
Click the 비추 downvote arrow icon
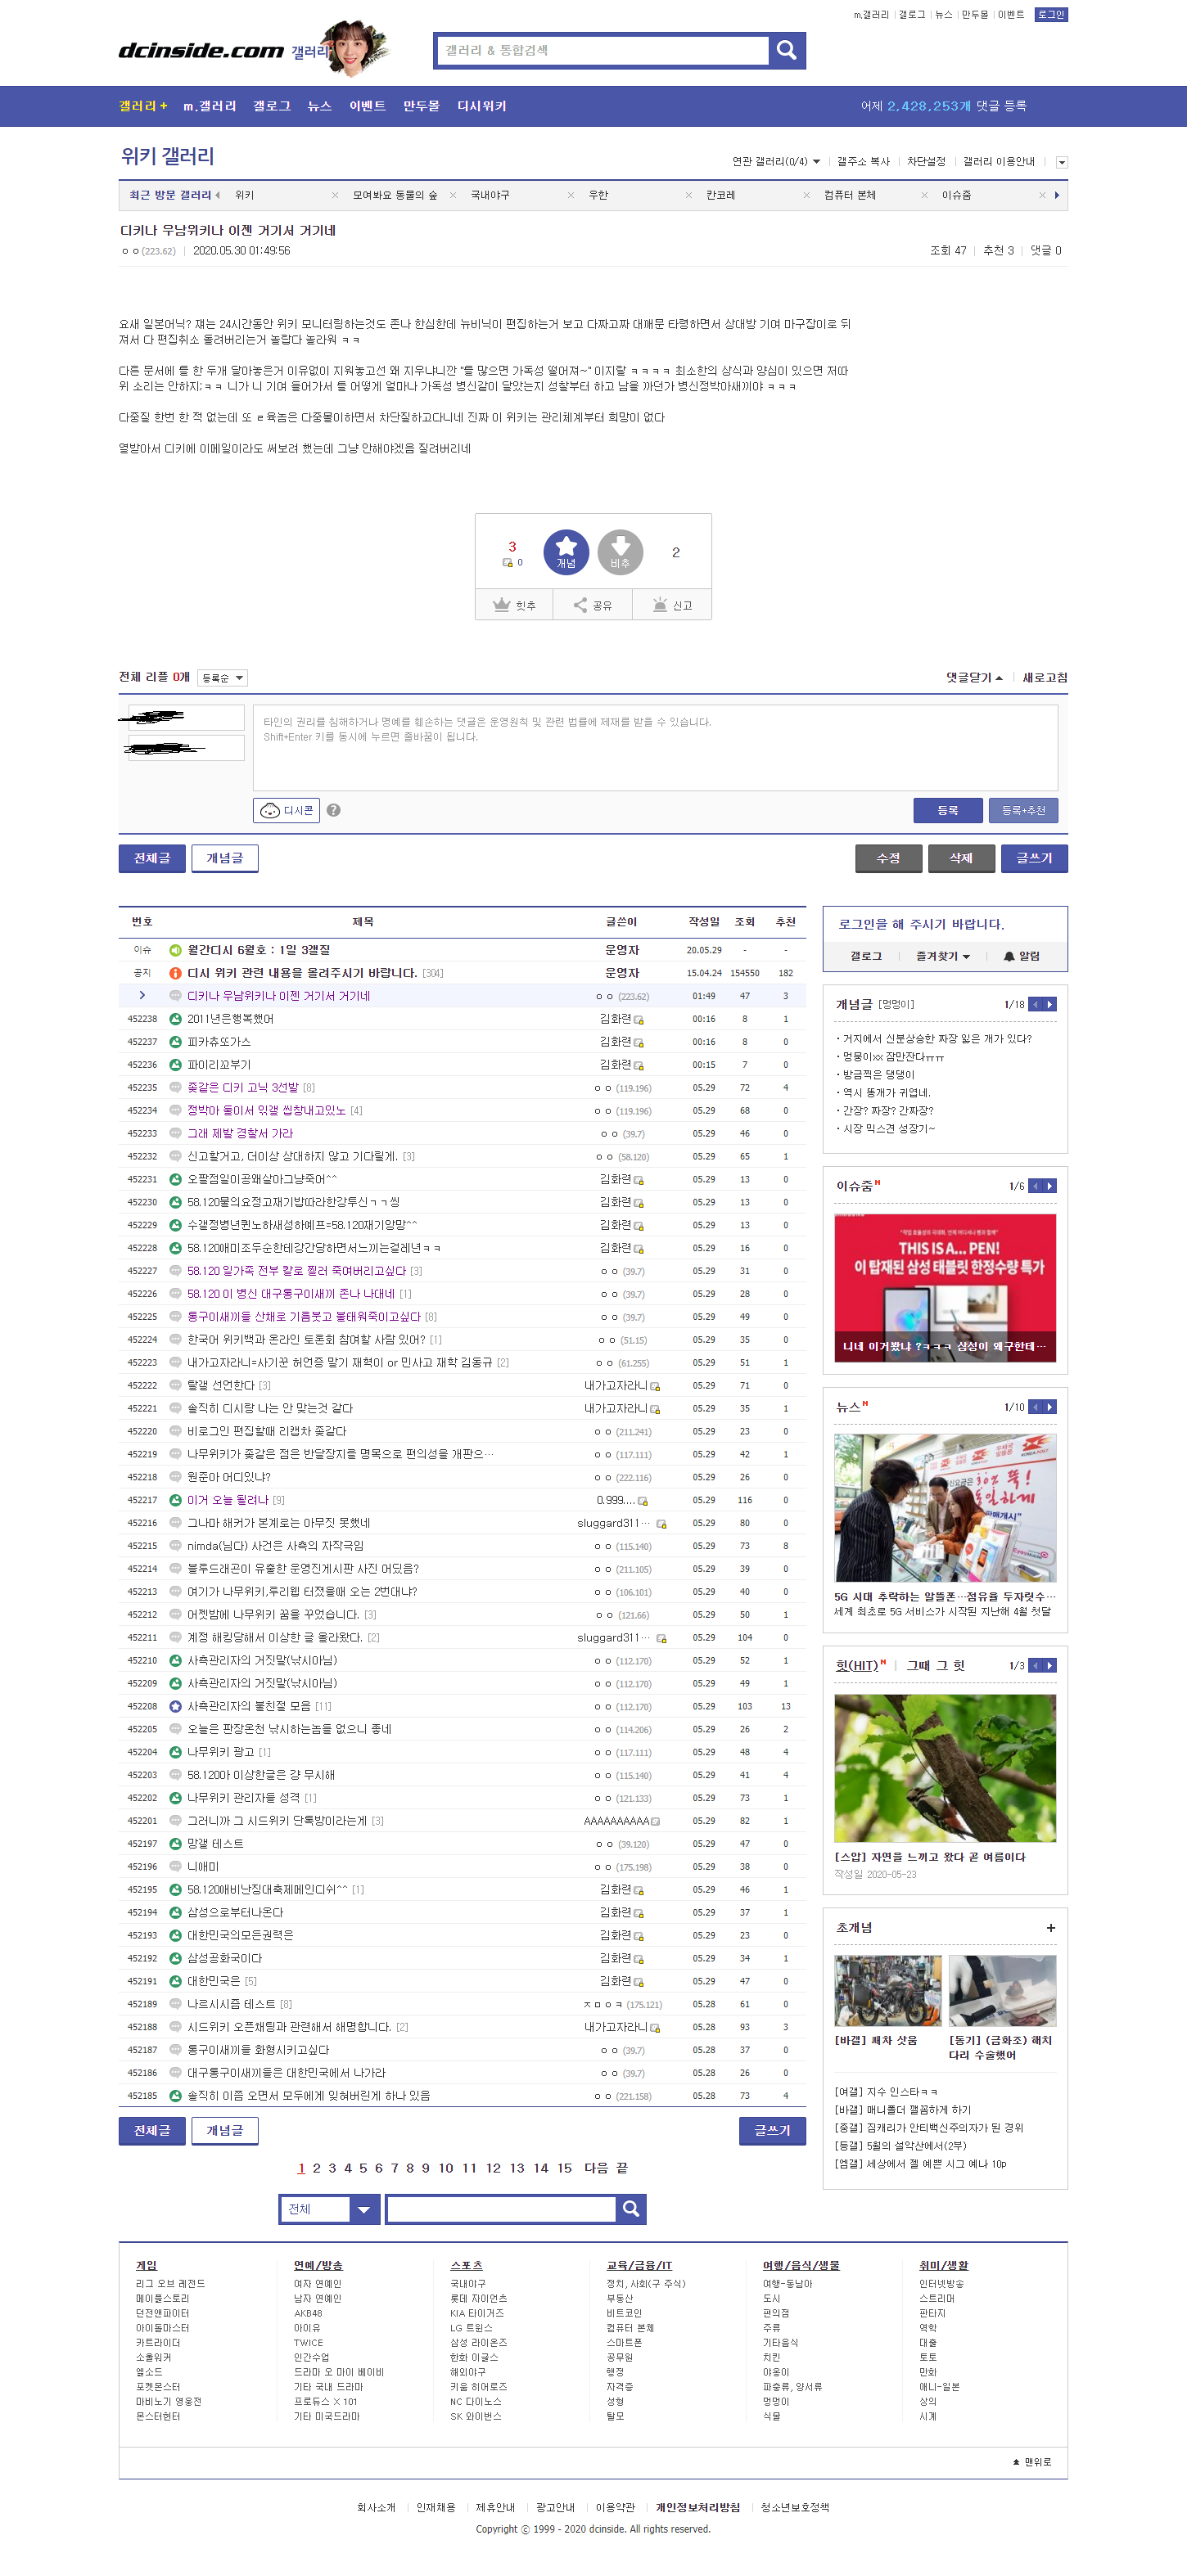tap(620, 551)
